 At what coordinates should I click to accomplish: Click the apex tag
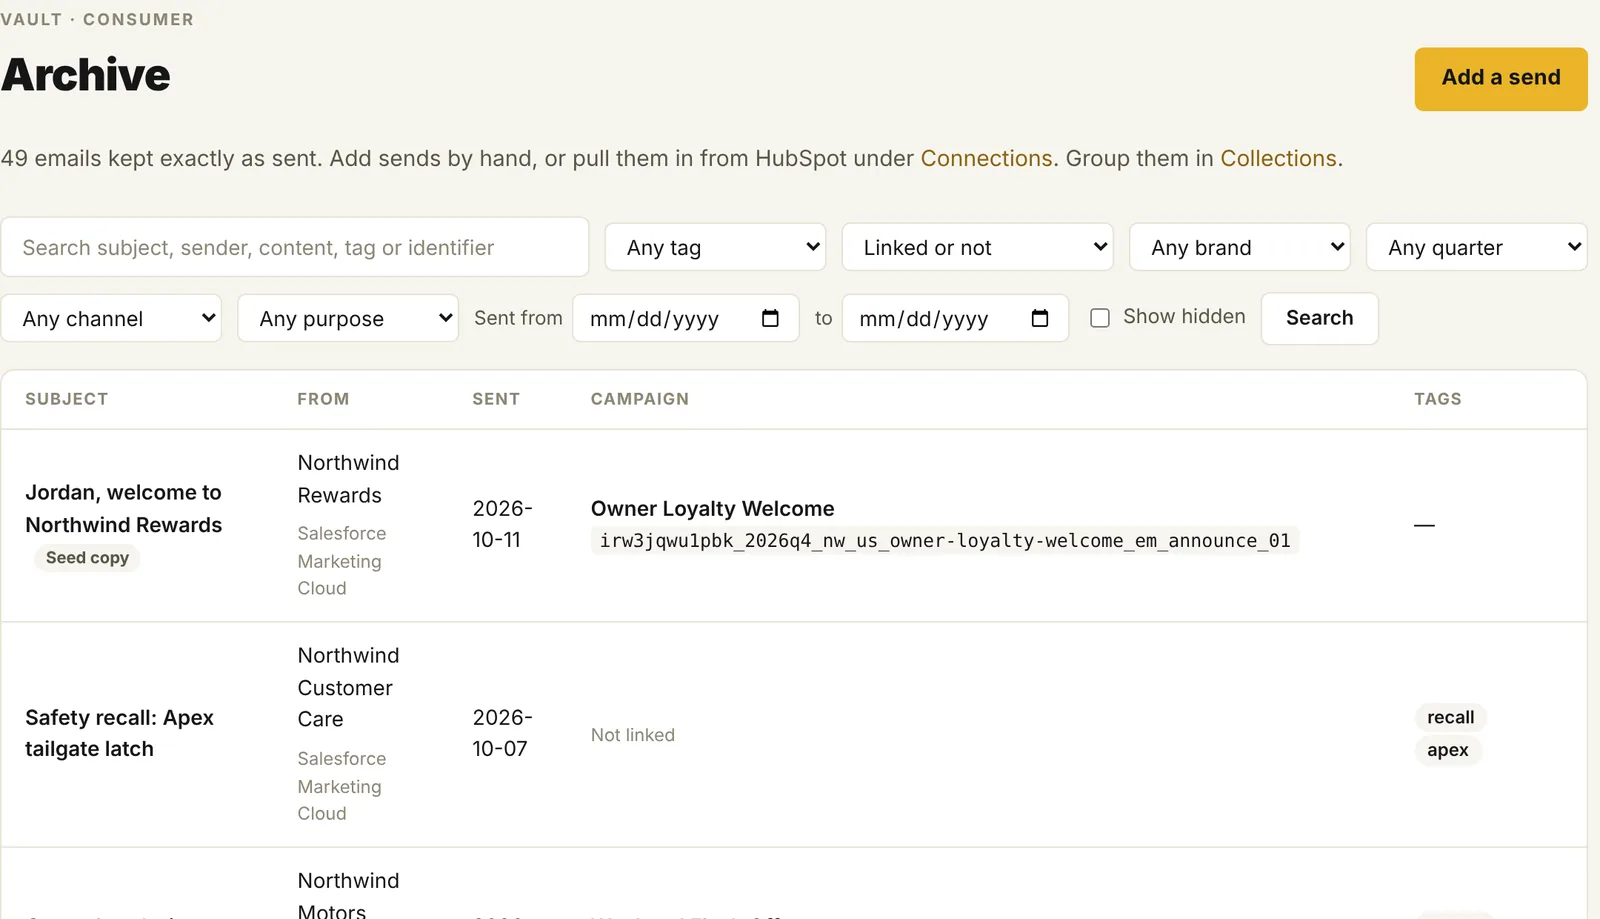1448,750
